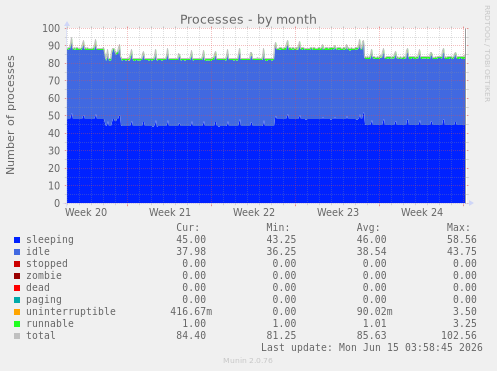
Task: Click the idle current value 37.98
Action: pos(191,252)
